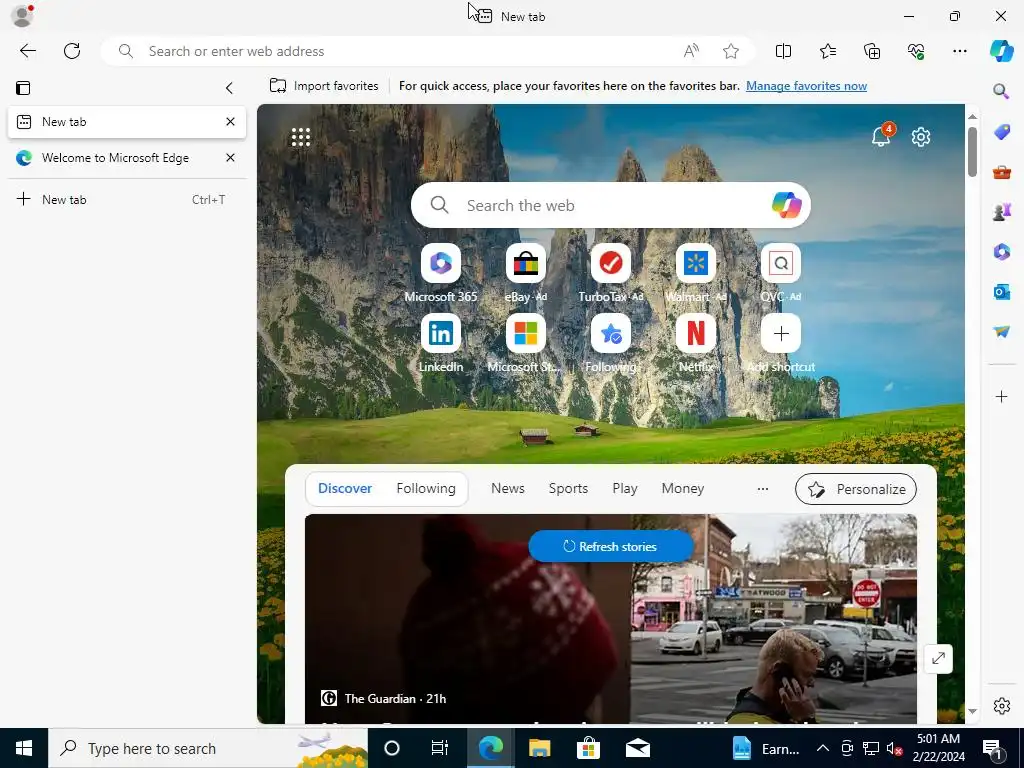
Task: Open the app launcher grid on the new tab page
Action: 300,137
